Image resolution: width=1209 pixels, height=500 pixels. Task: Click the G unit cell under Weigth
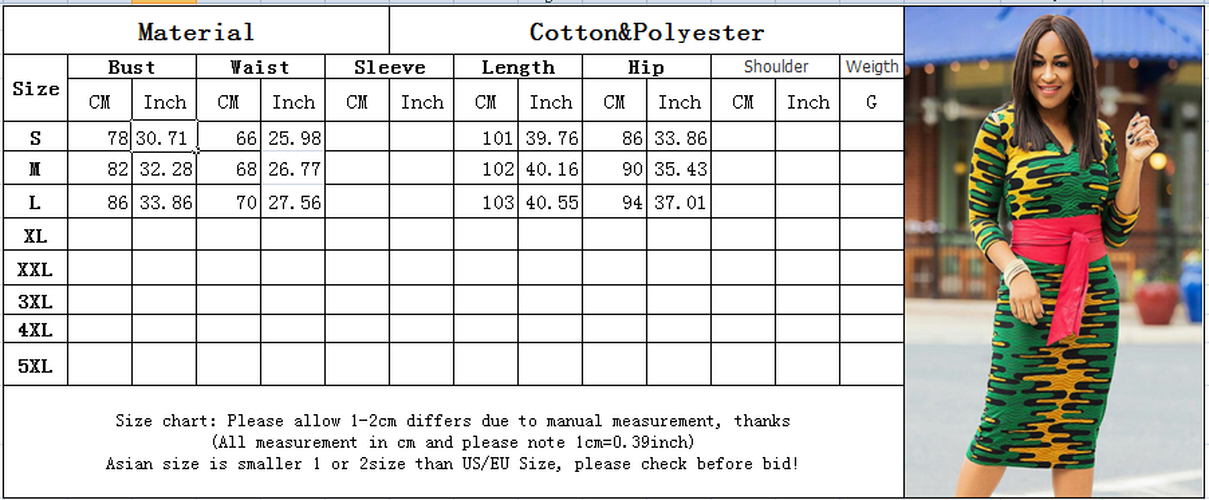point(871,102)
